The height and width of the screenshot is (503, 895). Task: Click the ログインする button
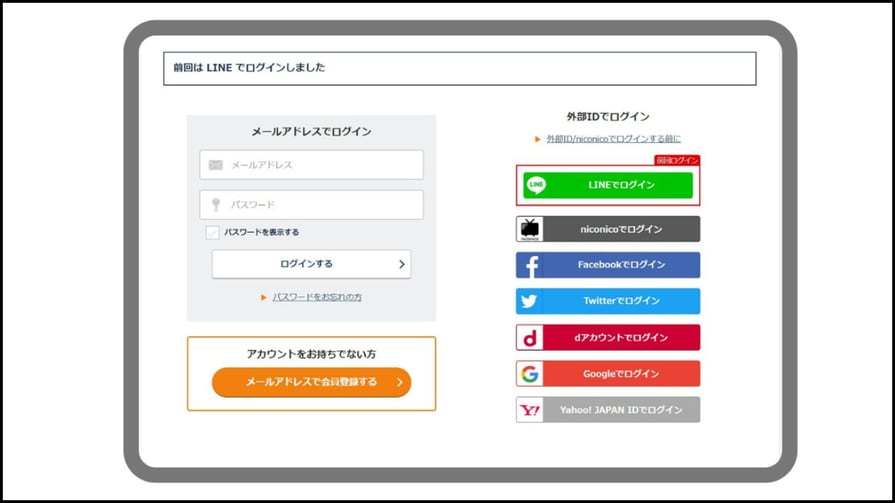(312, 264)
